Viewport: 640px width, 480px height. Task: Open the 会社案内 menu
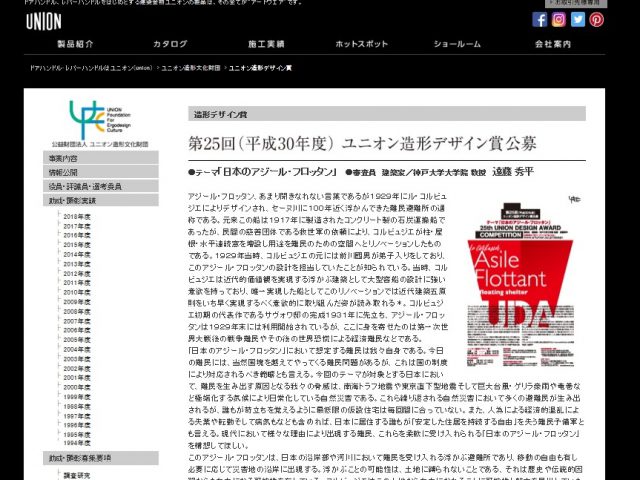pyautogui.click(x=553, y=44)
